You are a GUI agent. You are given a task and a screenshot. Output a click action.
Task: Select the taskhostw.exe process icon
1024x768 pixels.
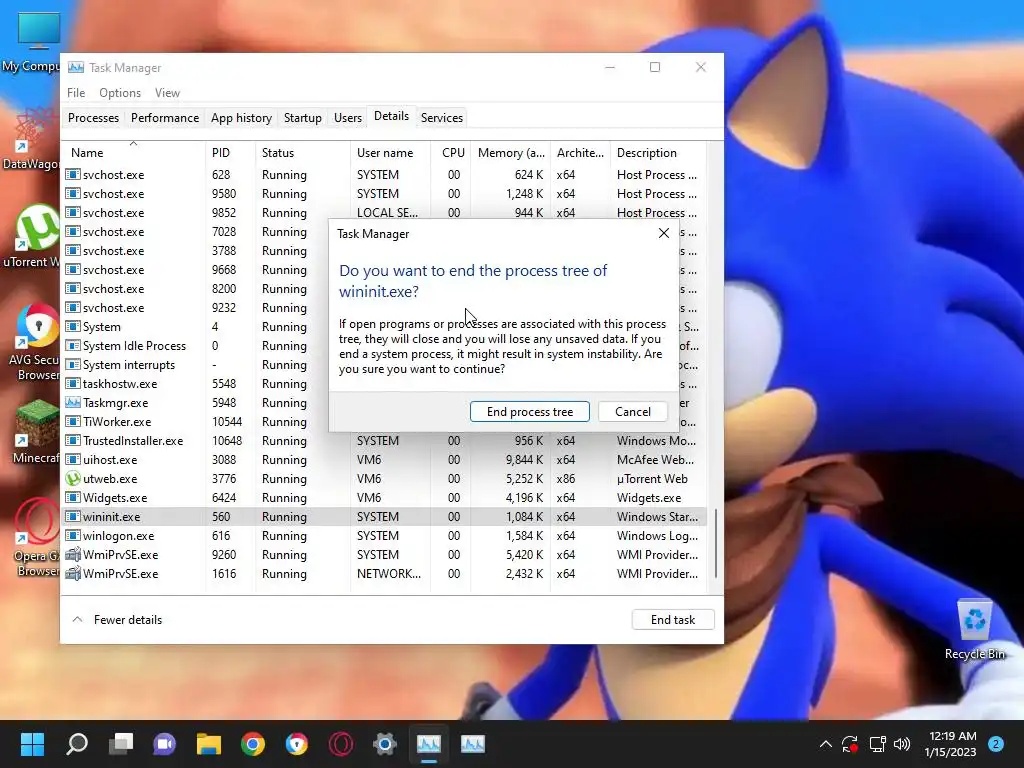pos(72,383)
